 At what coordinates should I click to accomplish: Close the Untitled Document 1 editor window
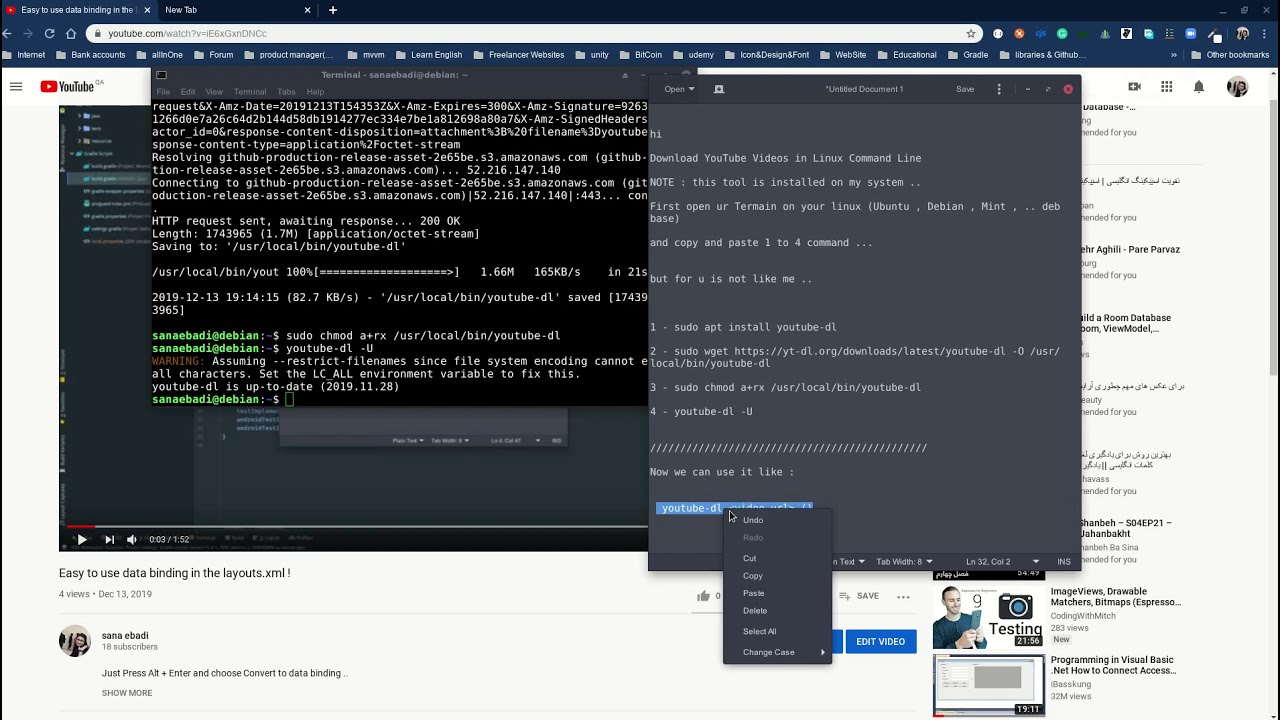pyautogui.click(x=1068, y=89)
